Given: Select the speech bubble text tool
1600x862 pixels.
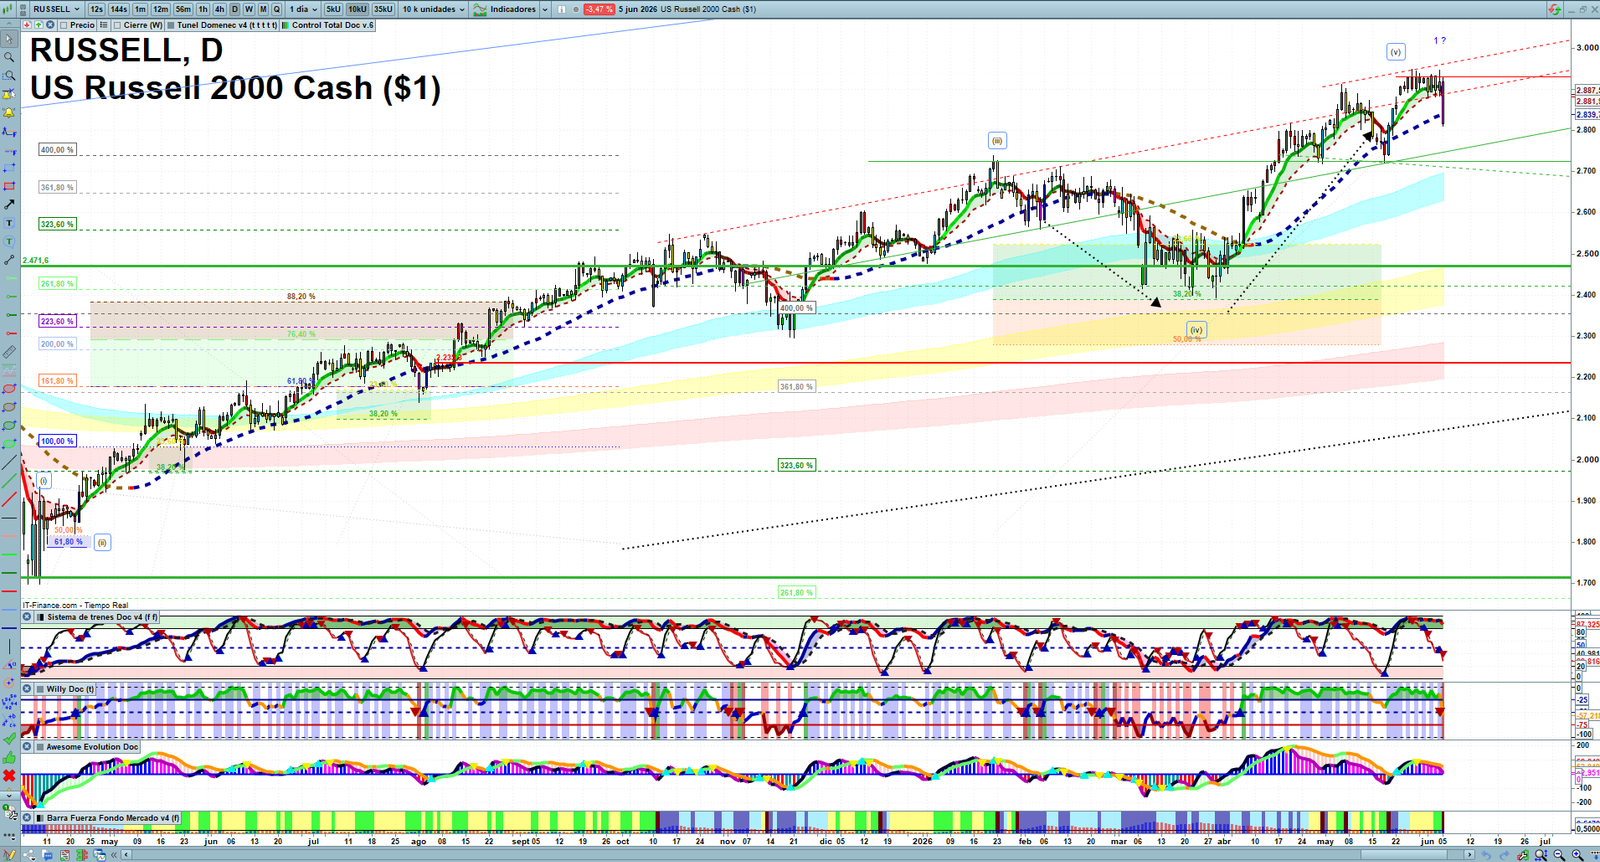Looking at the screenshot, I should tap(9, 241).
